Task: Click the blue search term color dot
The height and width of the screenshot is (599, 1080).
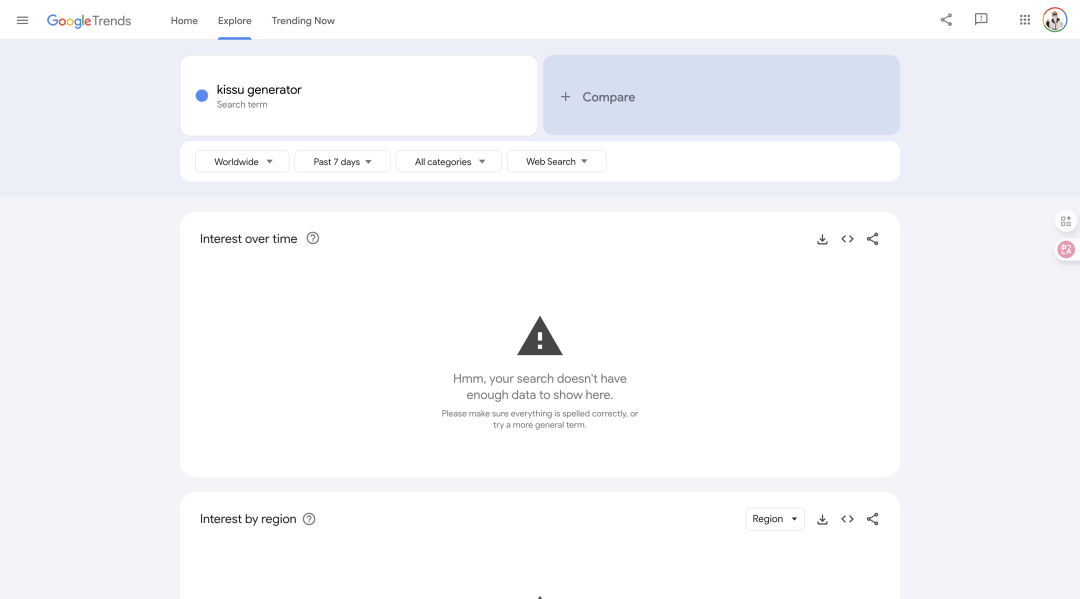Action: click(202, 96)
